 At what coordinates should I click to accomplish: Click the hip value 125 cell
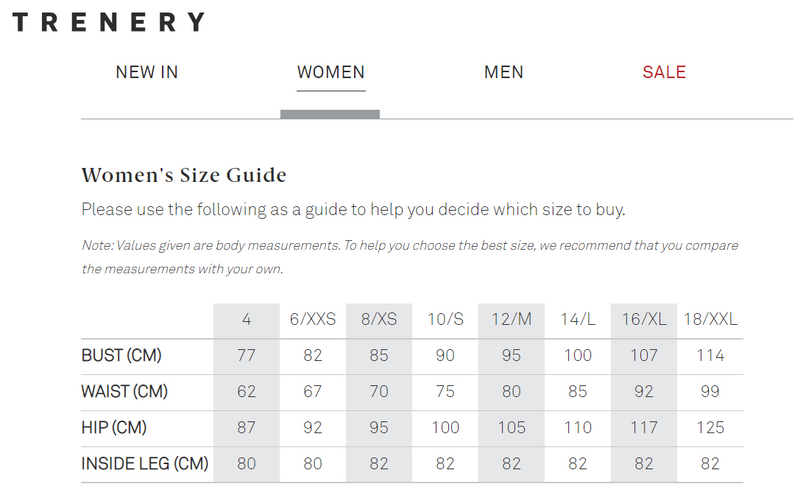[710, 428]
